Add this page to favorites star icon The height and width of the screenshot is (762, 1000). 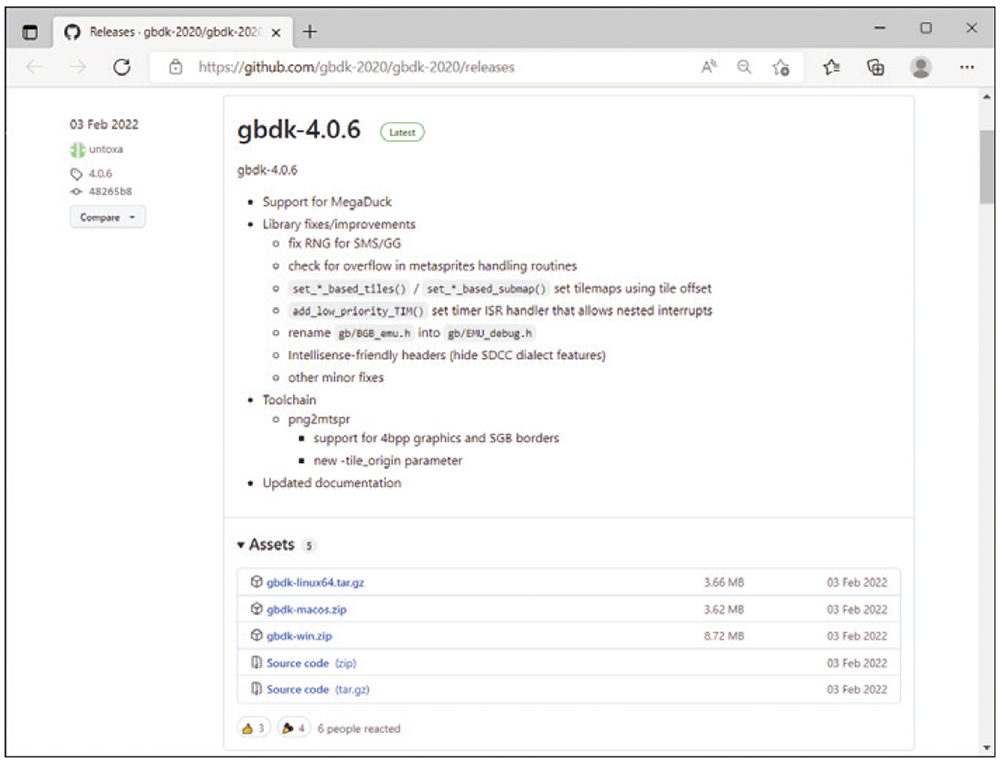tap(781, 68)
